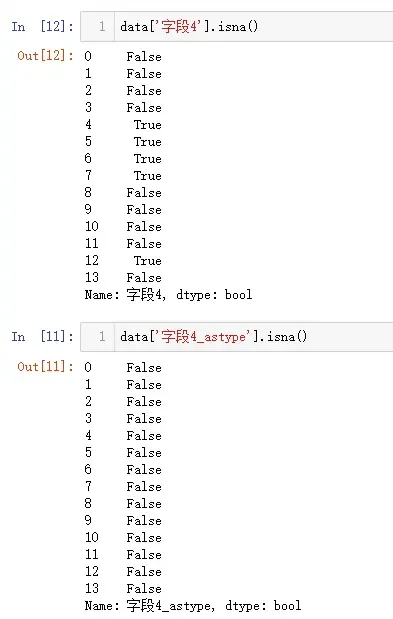Click the 字段4_astype isna code cell
Viewport: 393px width, 619px height.
pyautogui.click(x=237, y=337)
